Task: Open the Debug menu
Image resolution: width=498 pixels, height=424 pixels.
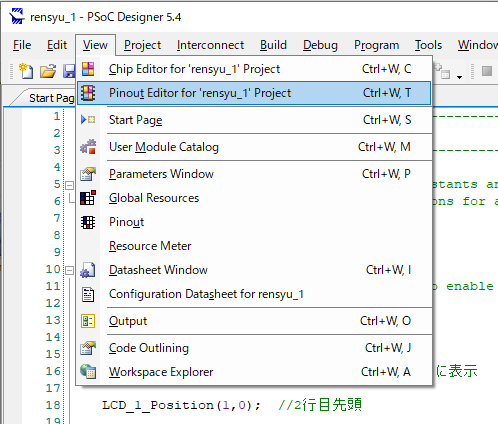Action: pos(320,45)
